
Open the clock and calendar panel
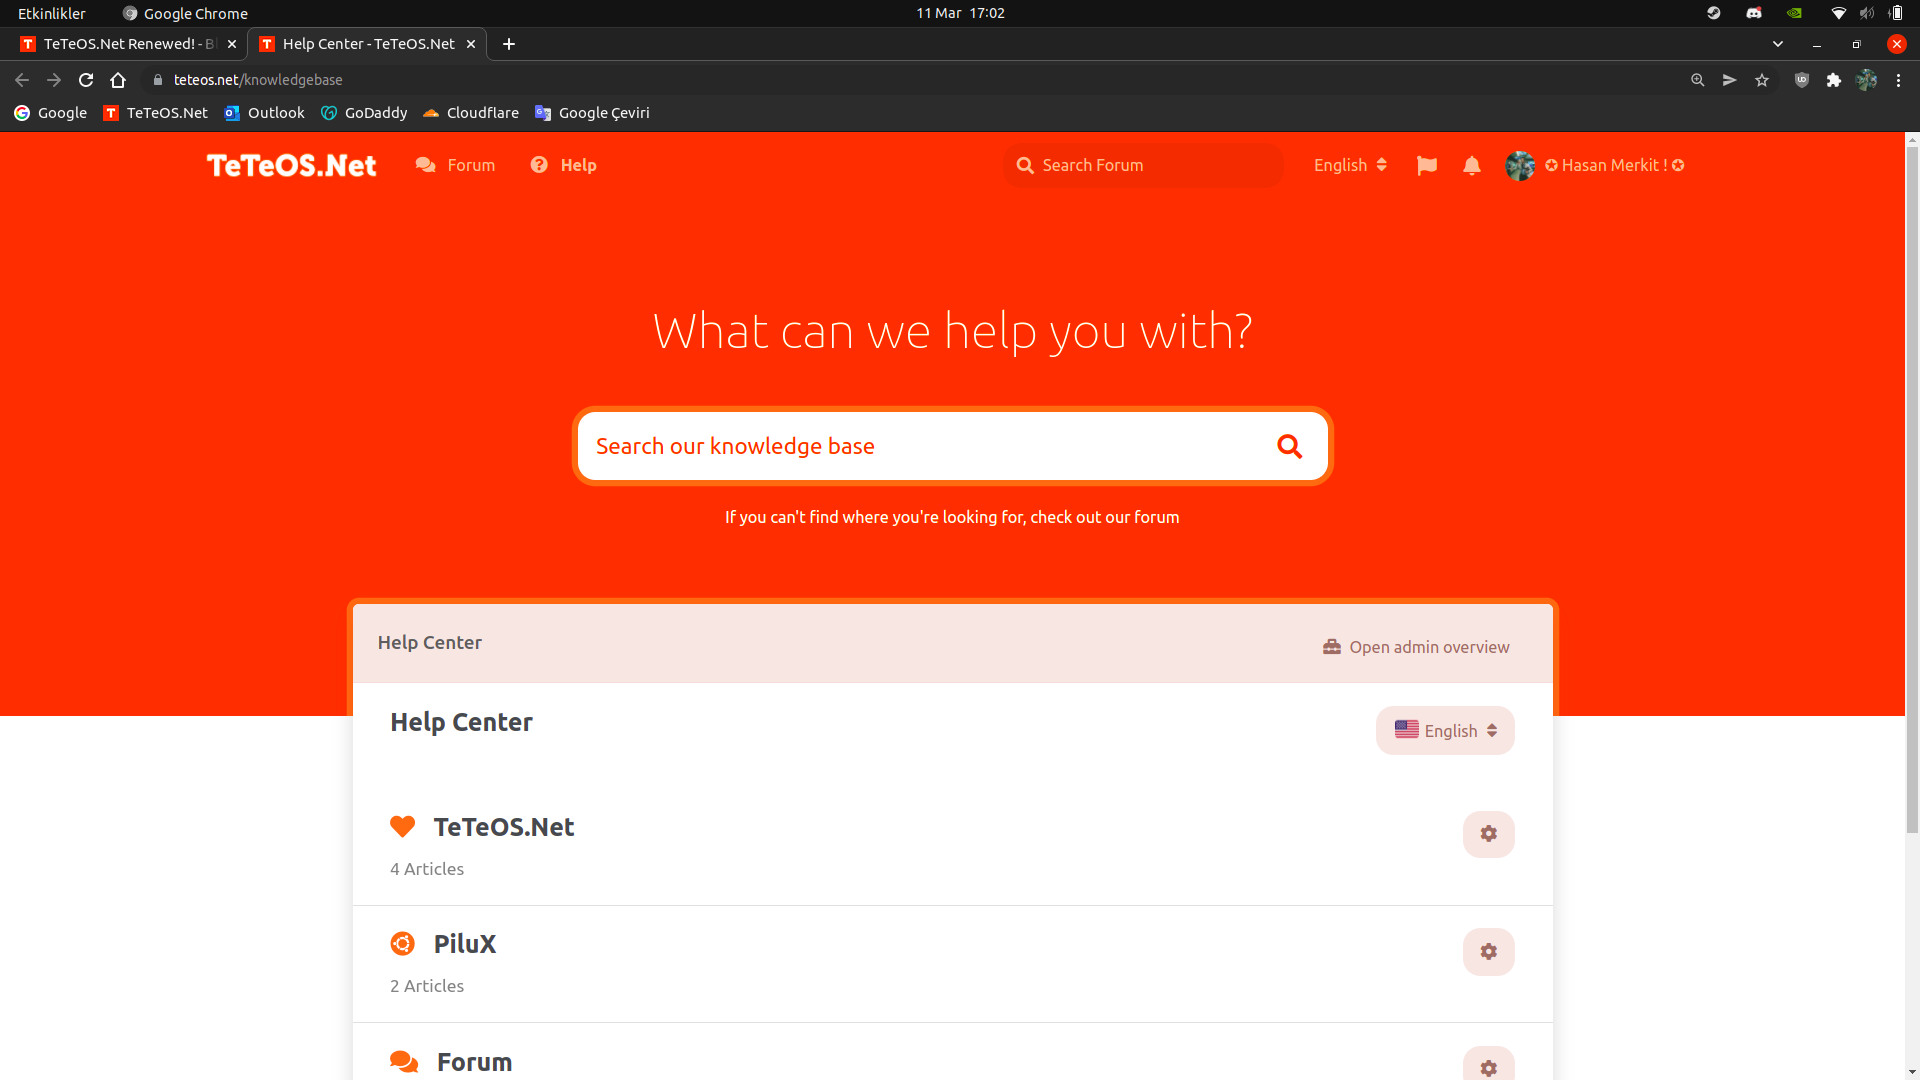[x=960, y=13]
